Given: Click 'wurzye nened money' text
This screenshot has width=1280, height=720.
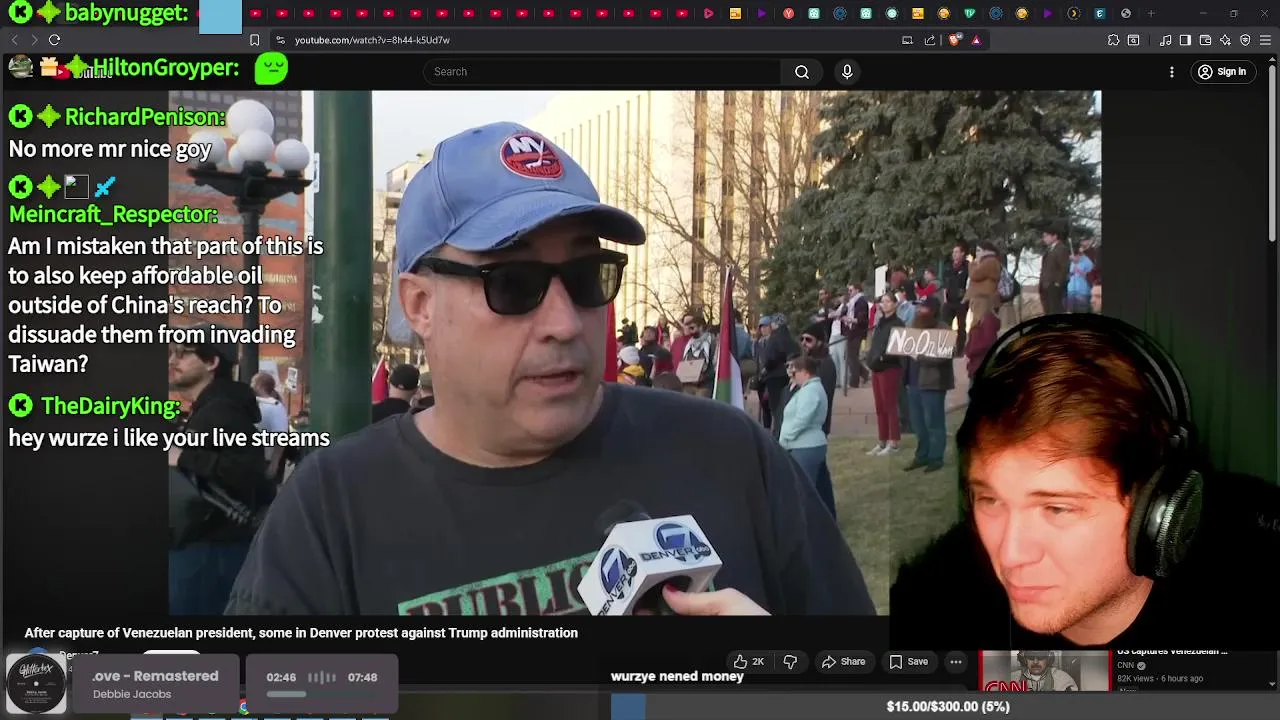Looking at the screenshot, I should click(x=677, y=677).
